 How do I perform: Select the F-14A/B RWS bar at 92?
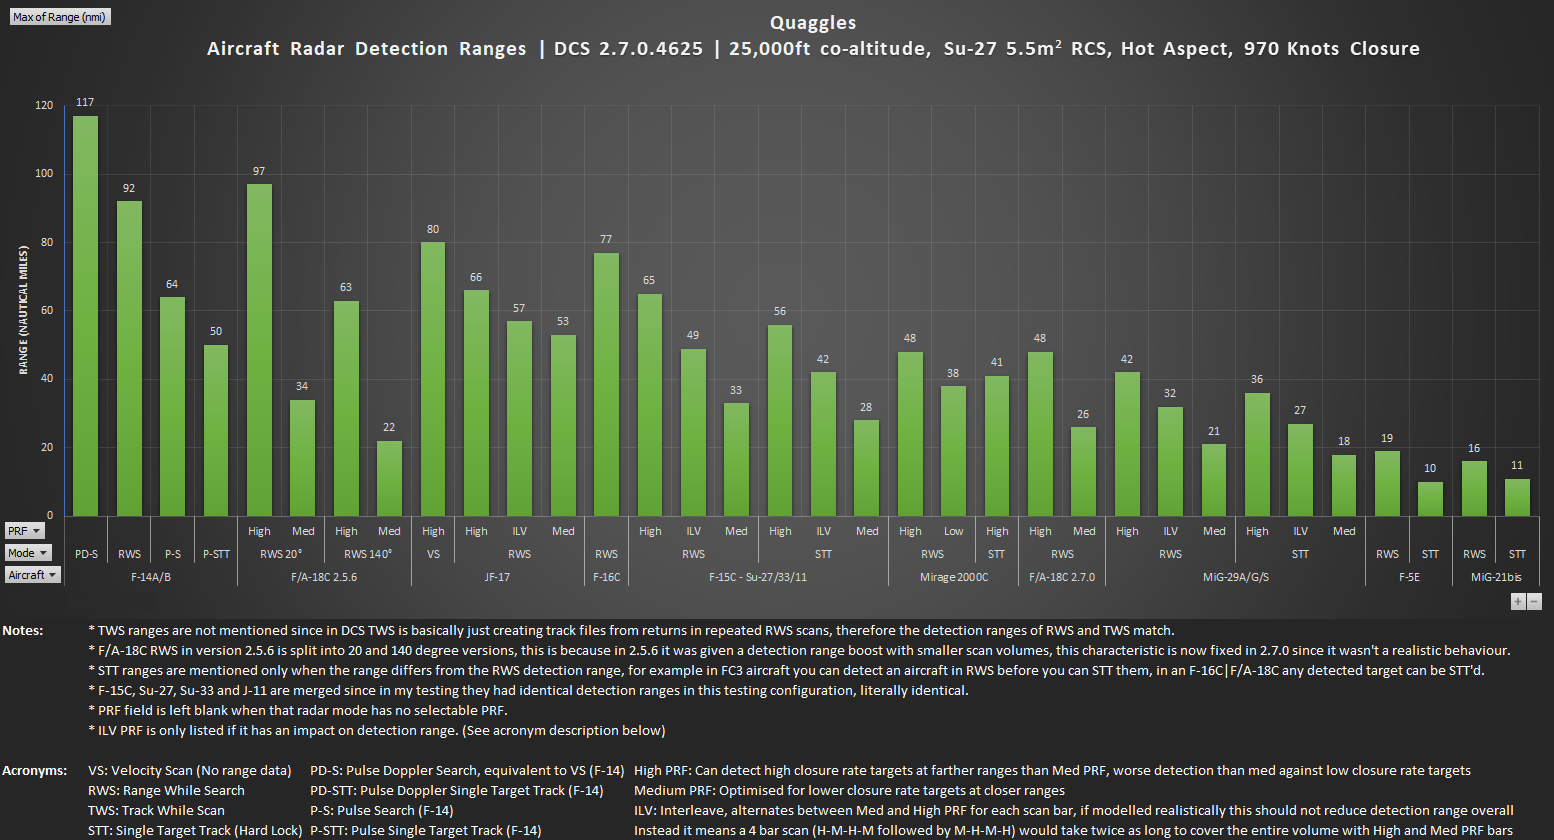click(x=129, y=358)
